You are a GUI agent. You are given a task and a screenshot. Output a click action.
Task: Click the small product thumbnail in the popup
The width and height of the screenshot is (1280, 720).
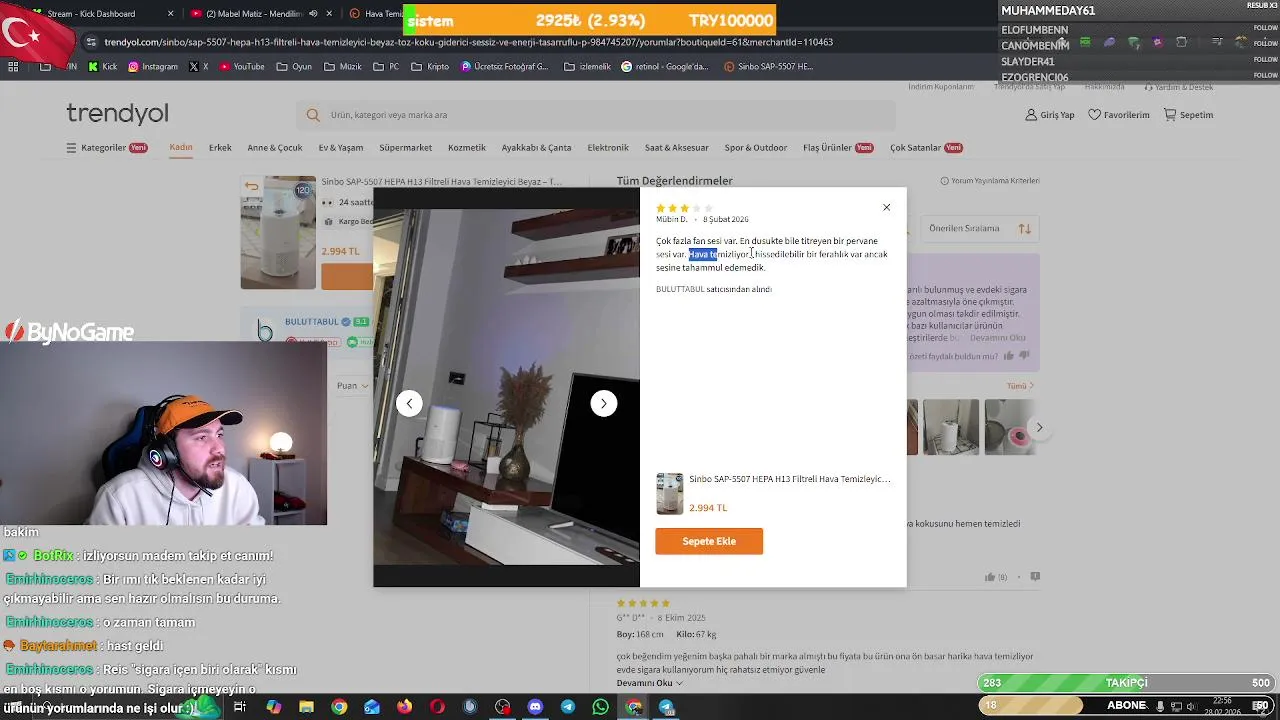(x=670, y=494)
